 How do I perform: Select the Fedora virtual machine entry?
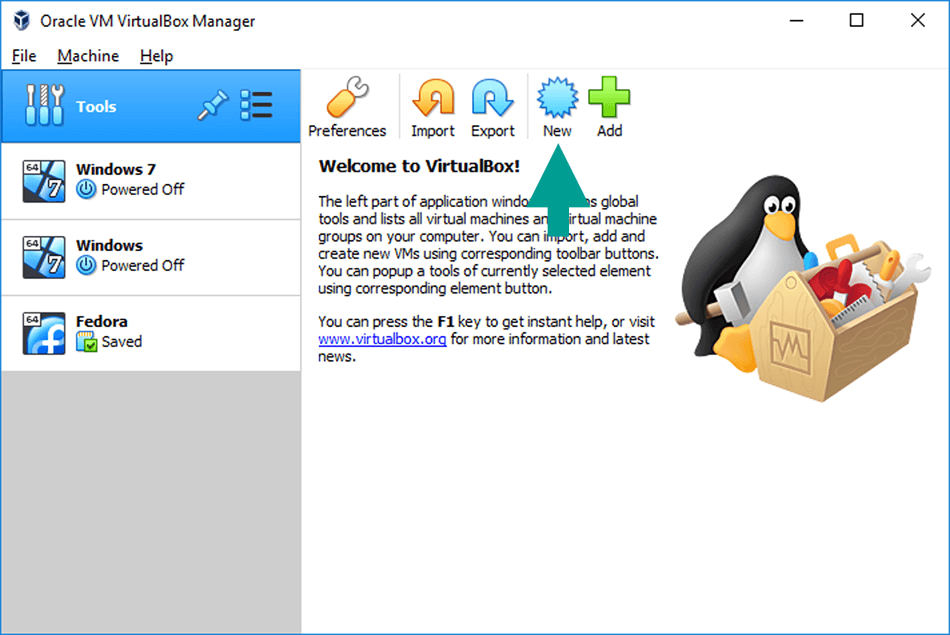click(150, 333)
